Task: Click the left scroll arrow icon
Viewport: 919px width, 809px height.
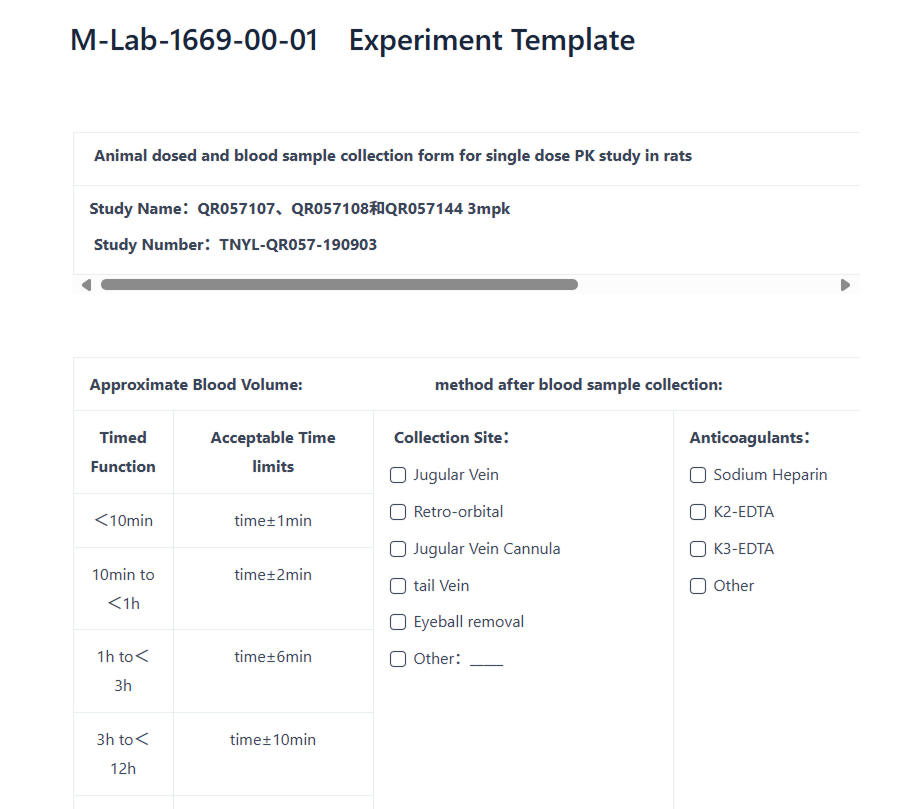Action: pyautogui.click(x=87, y=285)
